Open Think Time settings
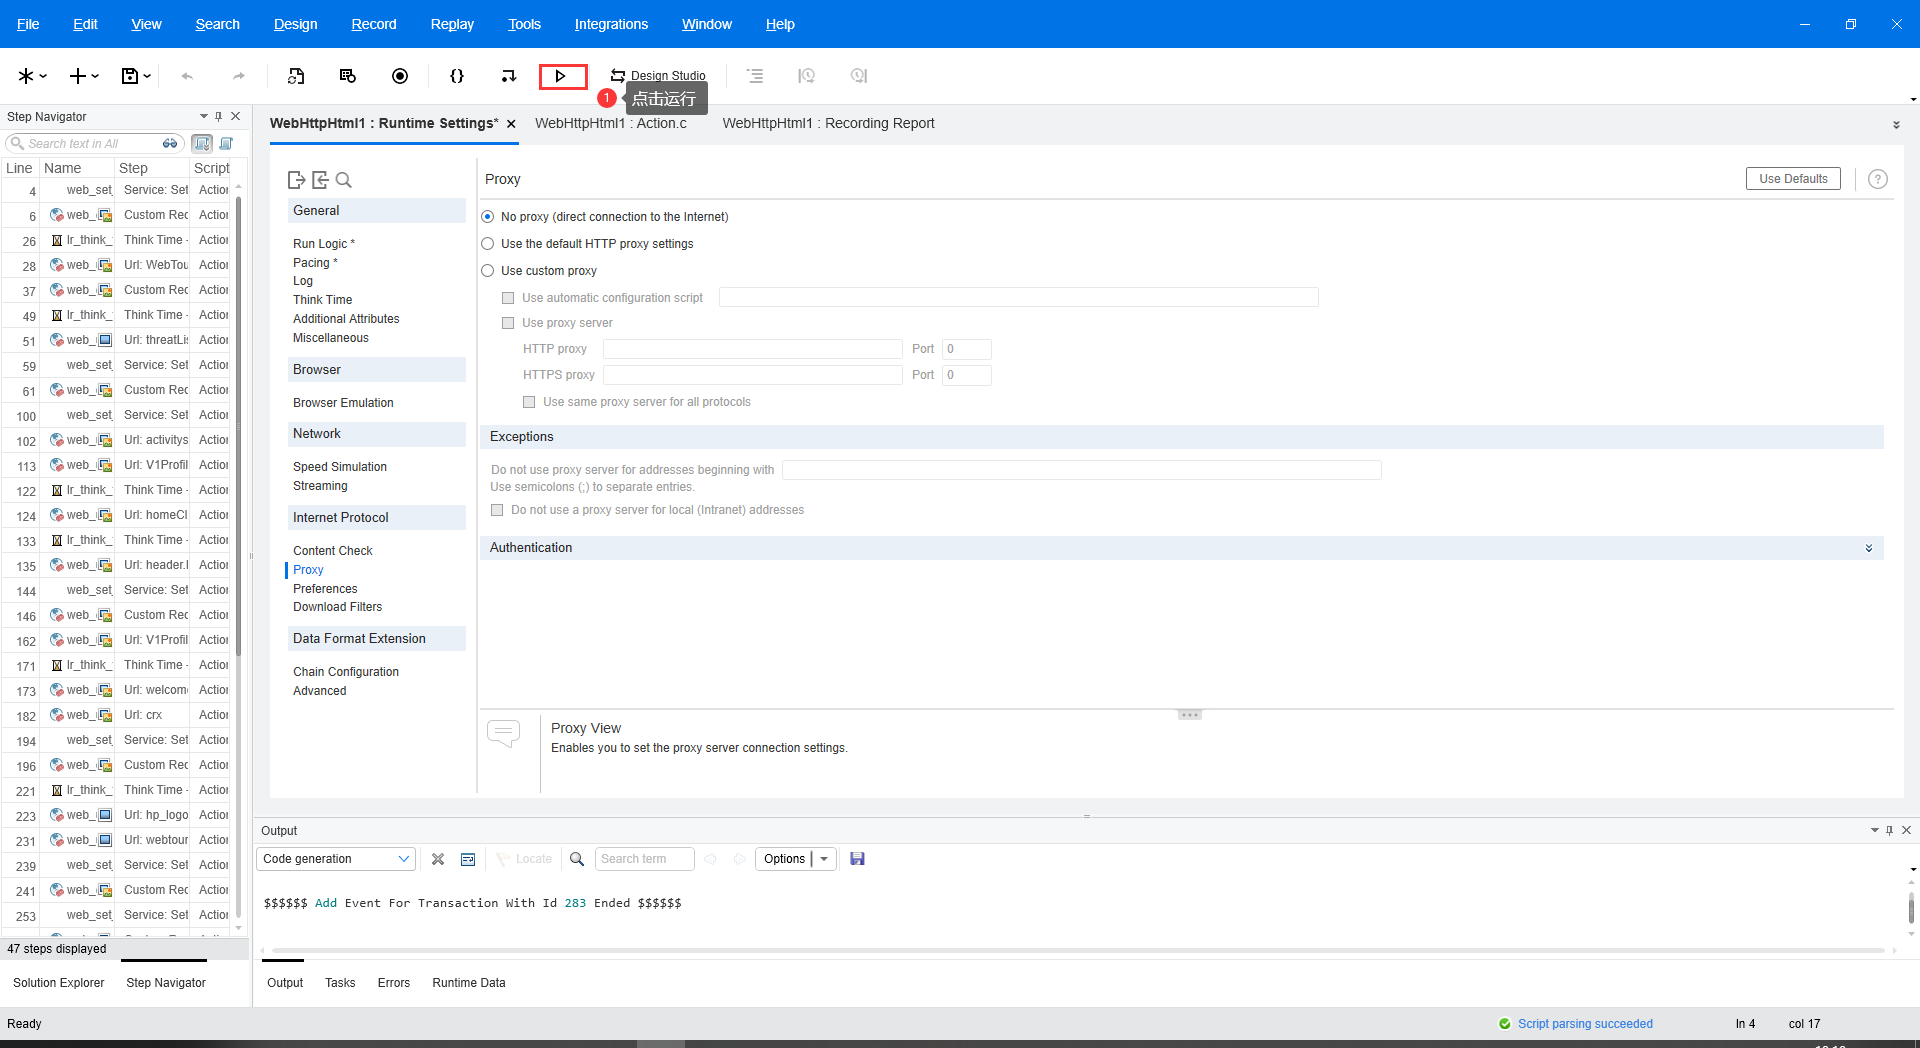1920x1048 pixels. click(x=322, y=300)
